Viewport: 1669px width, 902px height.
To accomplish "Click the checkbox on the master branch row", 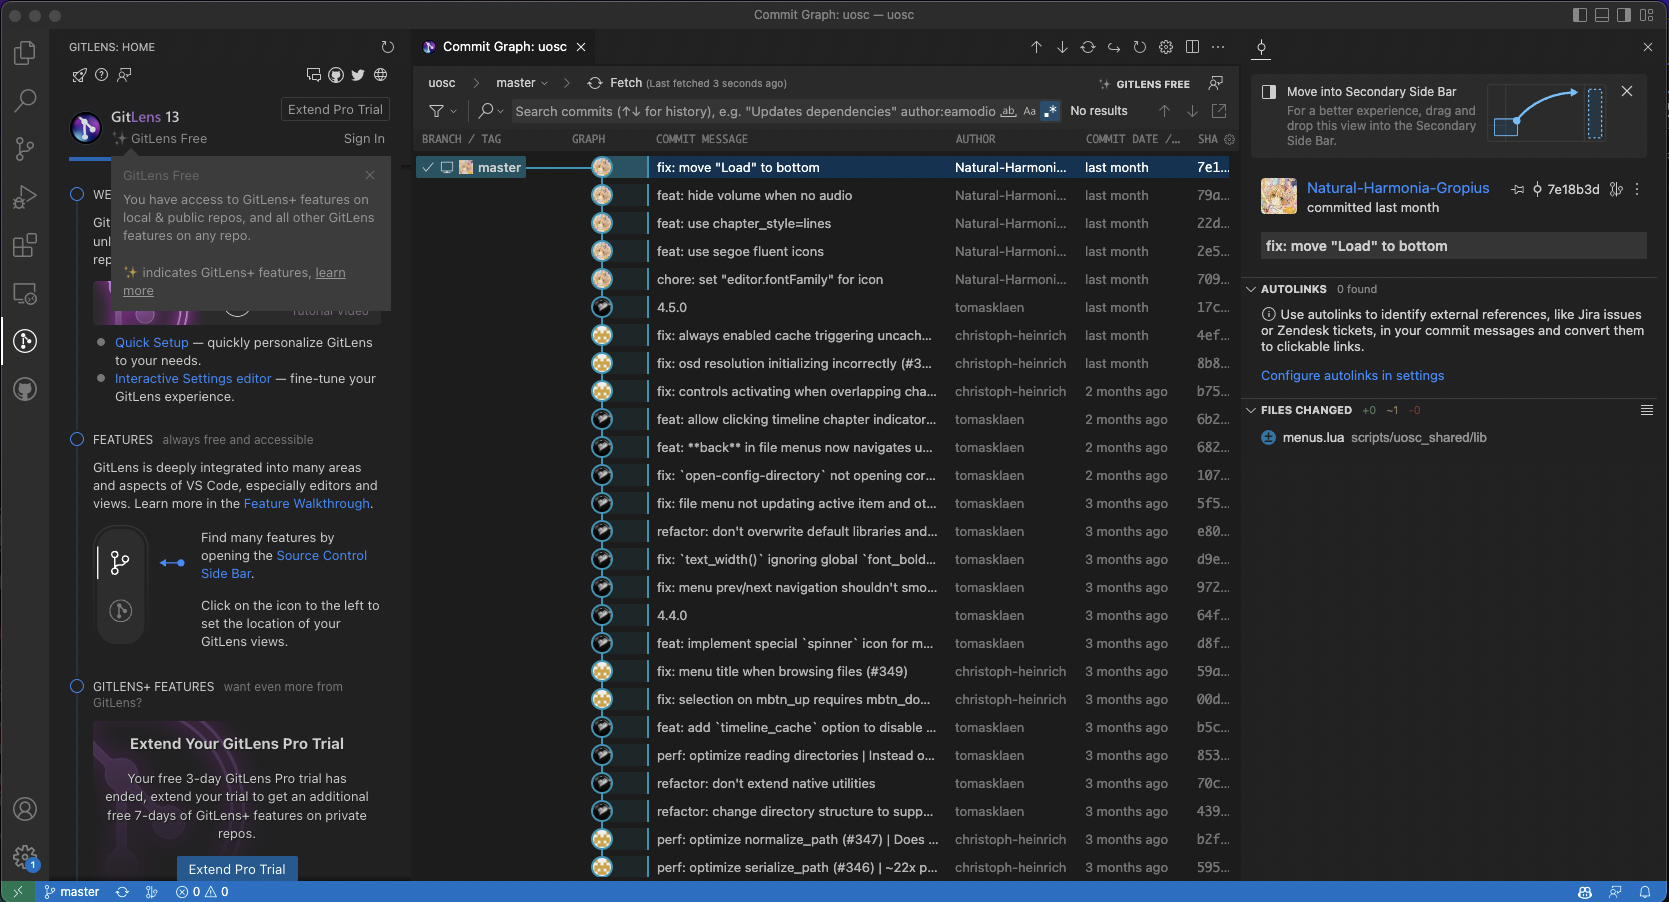I will point(428,167).
